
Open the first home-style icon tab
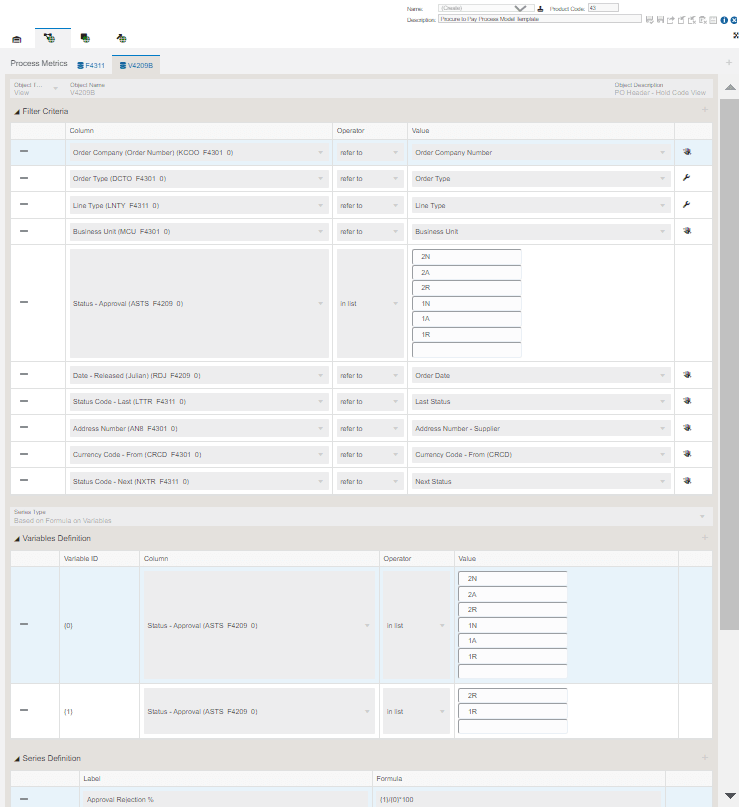[x=17, y=39]
